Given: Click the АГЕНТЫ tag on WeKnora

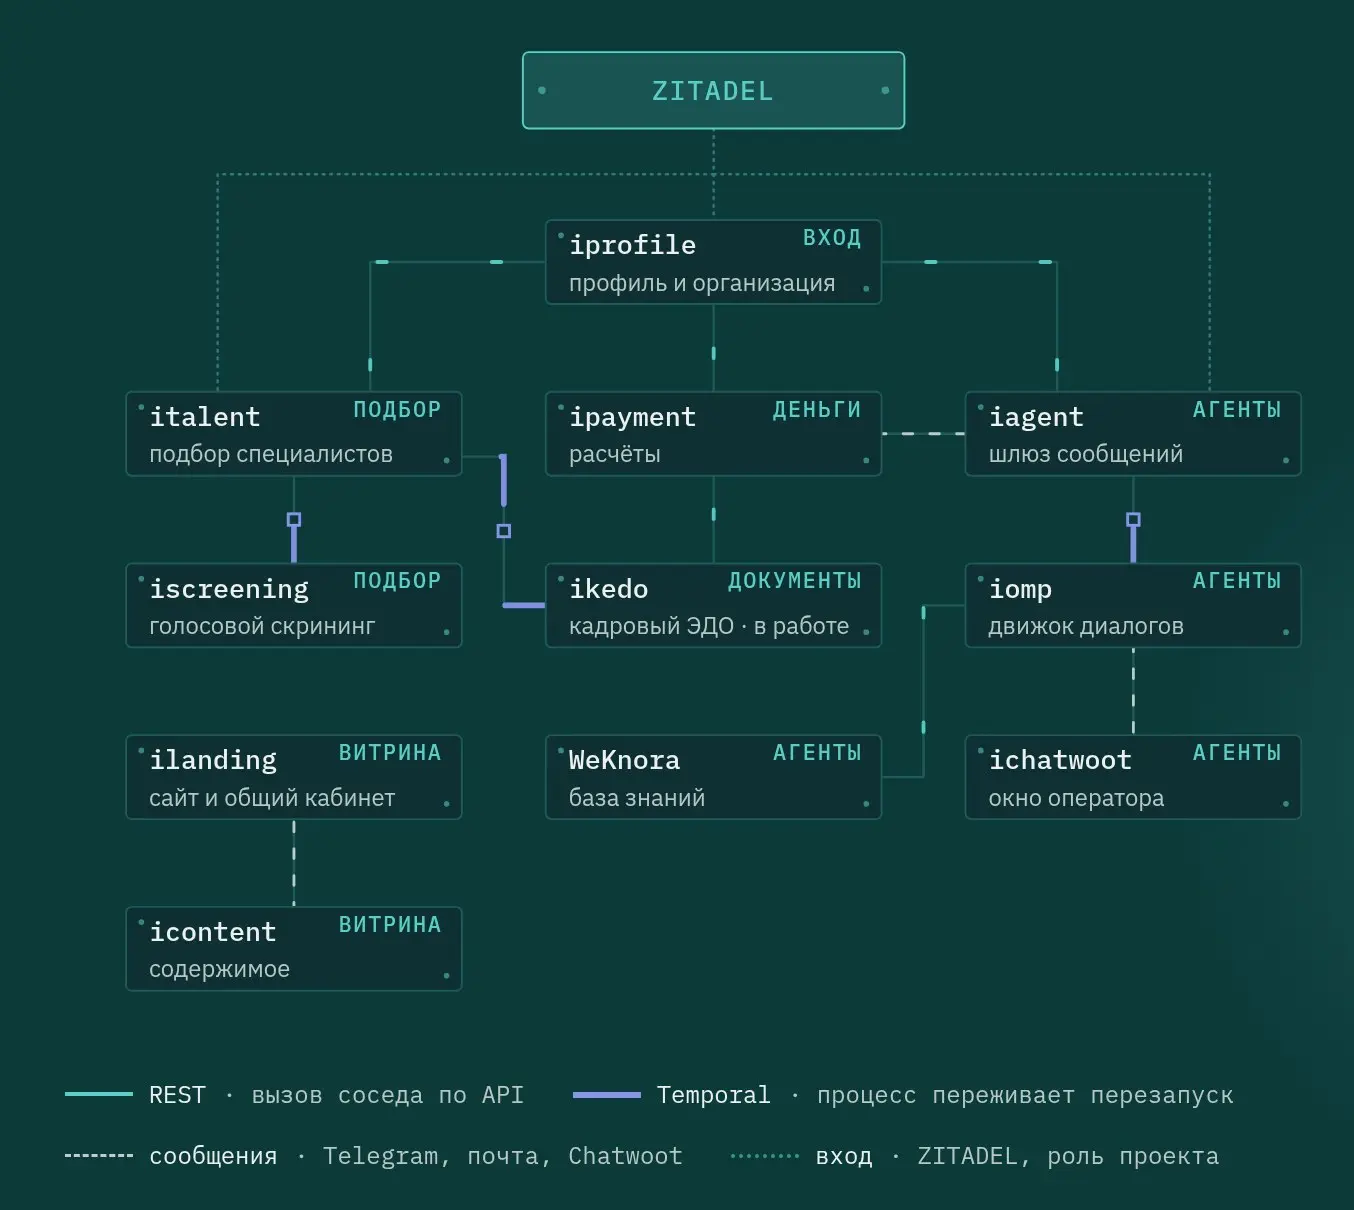Looking at the screenshot, I should [817, 753].
